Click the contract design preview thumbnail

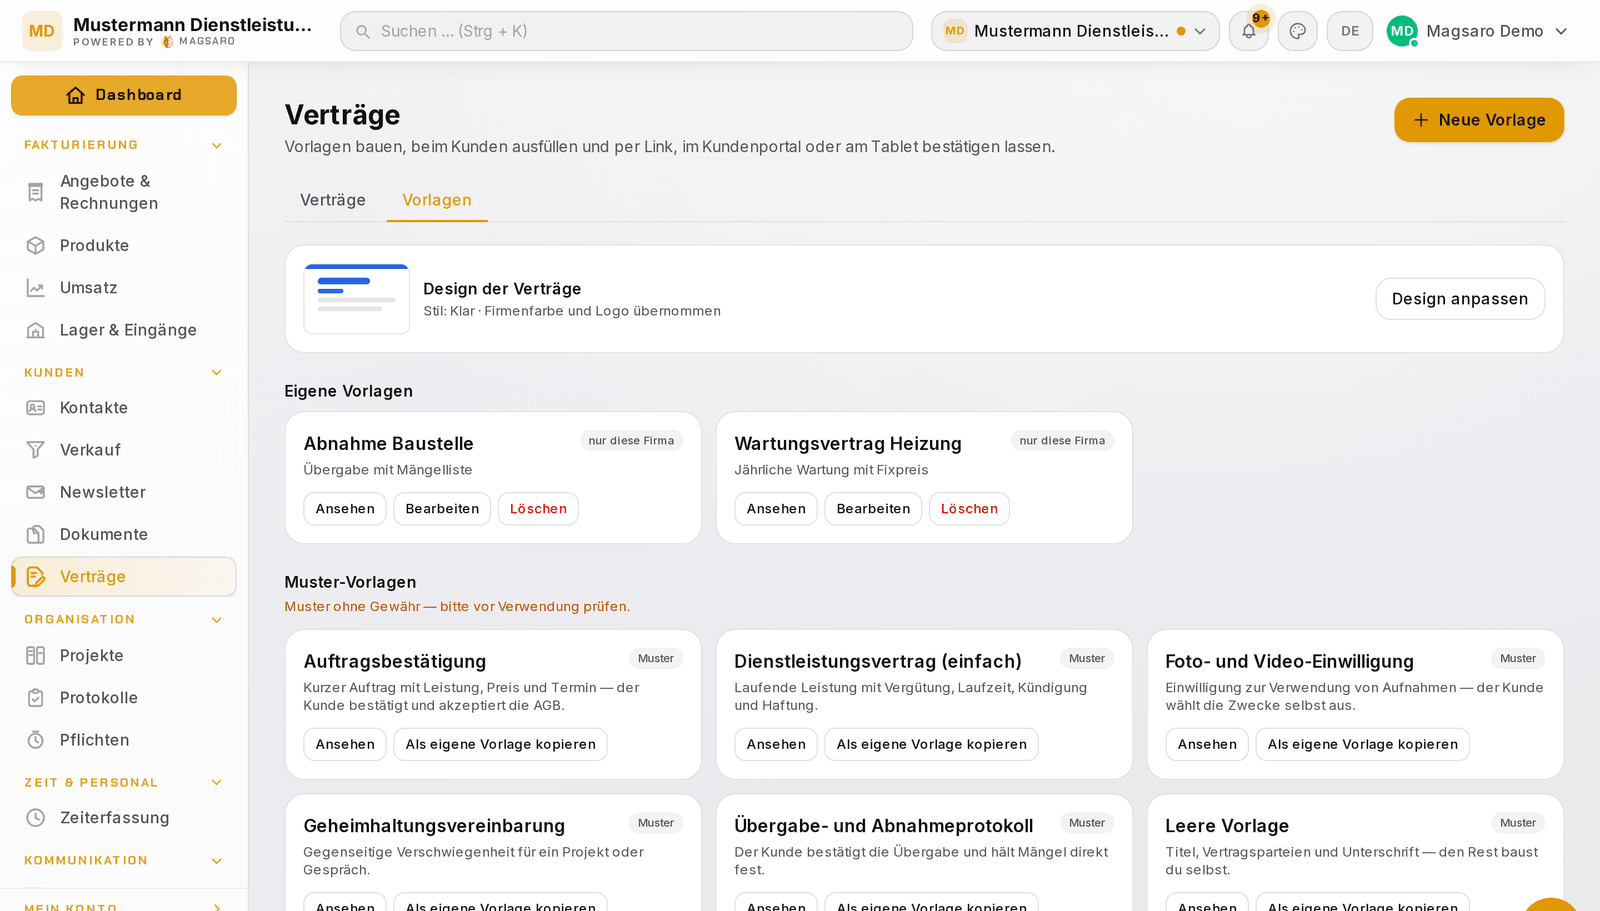point(357,299)
